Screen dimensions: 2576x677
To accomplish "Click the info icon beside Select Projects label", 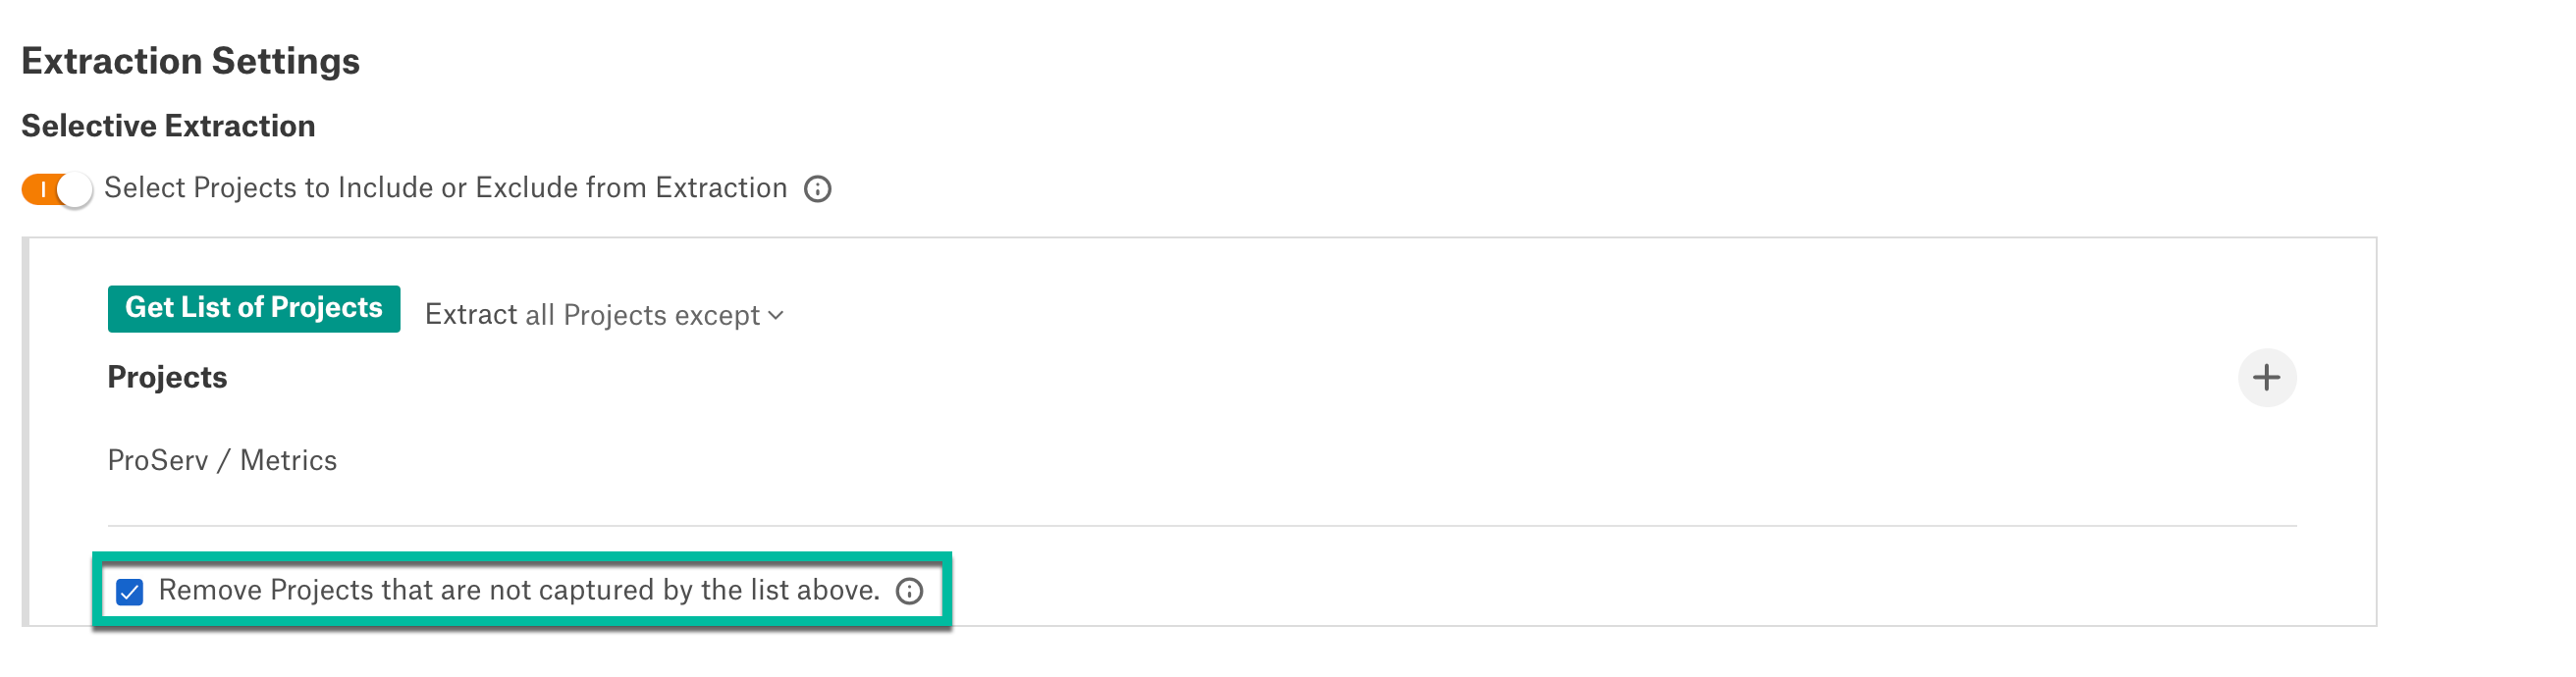I will point(817,189).
